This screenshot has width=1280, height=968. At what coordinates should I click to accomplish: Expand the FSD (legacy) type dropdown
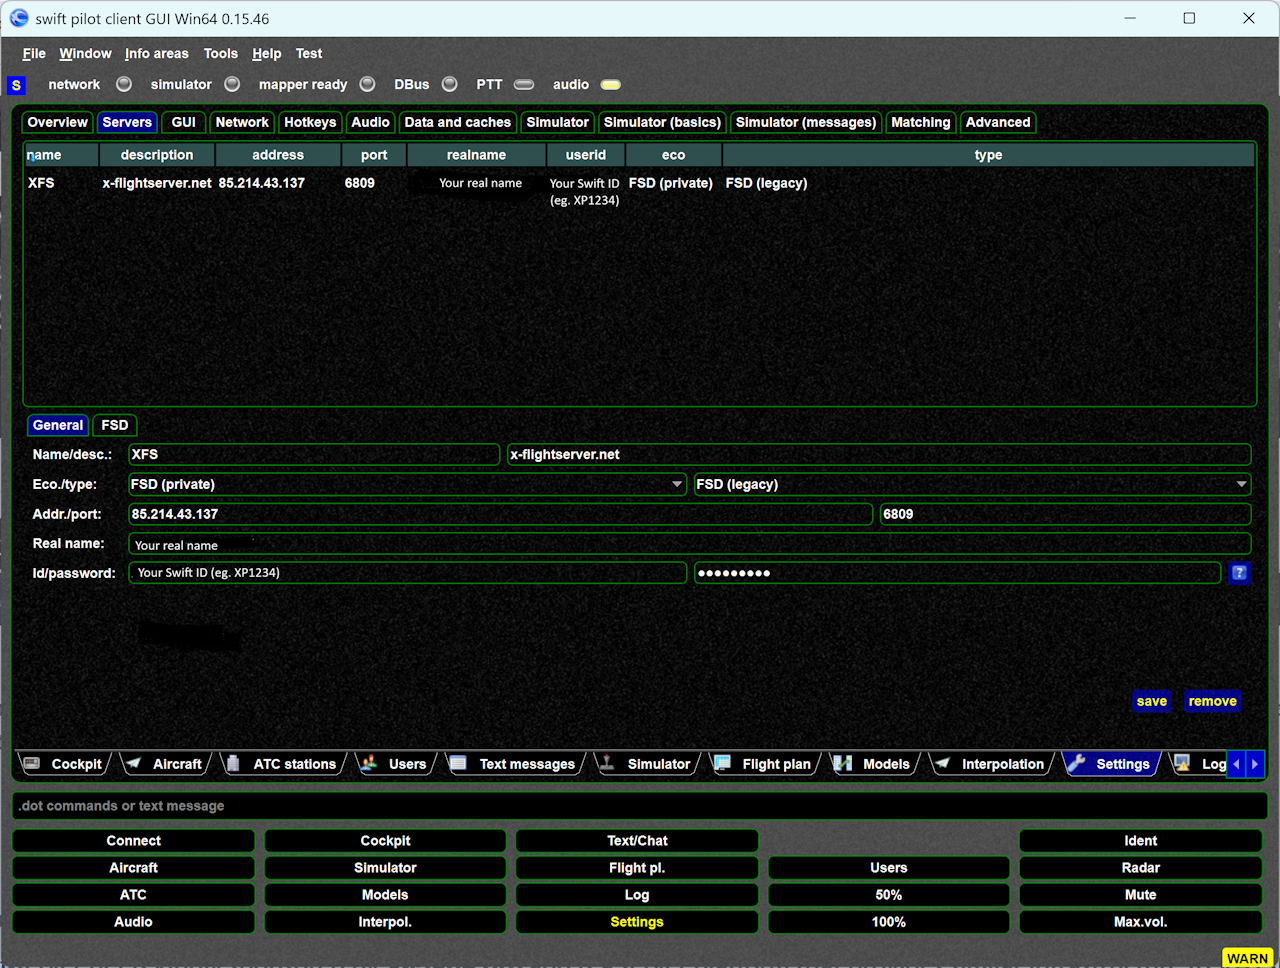tap(1241, 484)
